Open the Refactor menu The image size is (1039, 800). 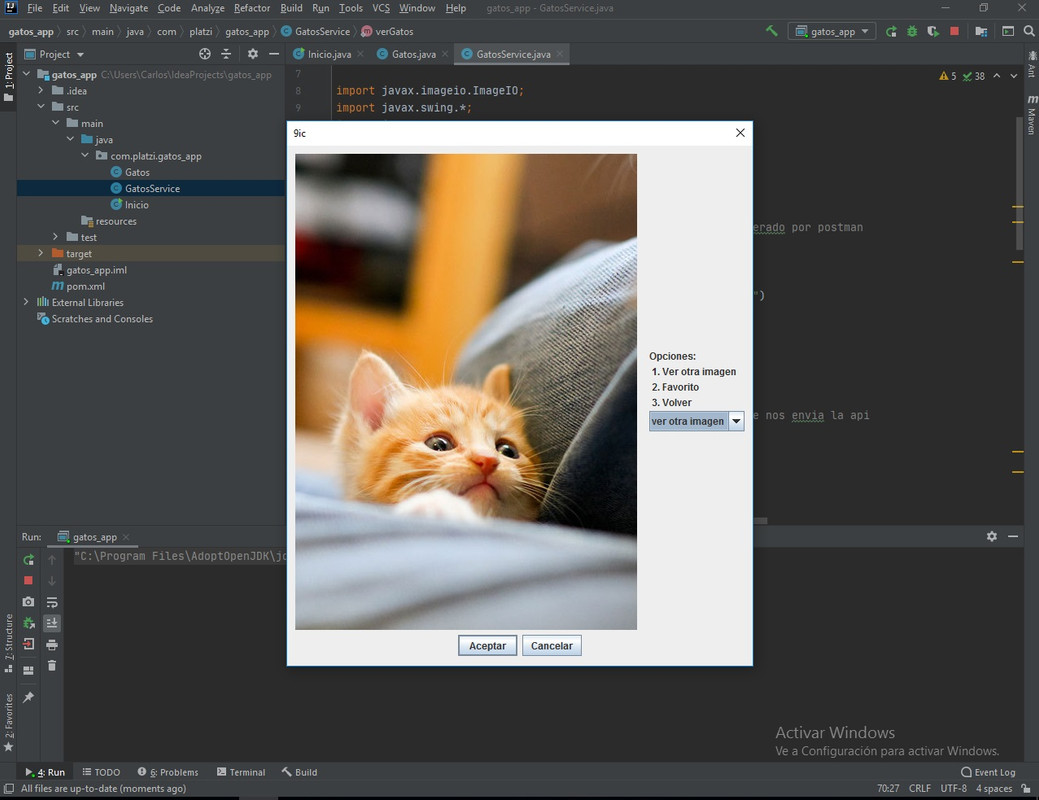tap(252, 8)
